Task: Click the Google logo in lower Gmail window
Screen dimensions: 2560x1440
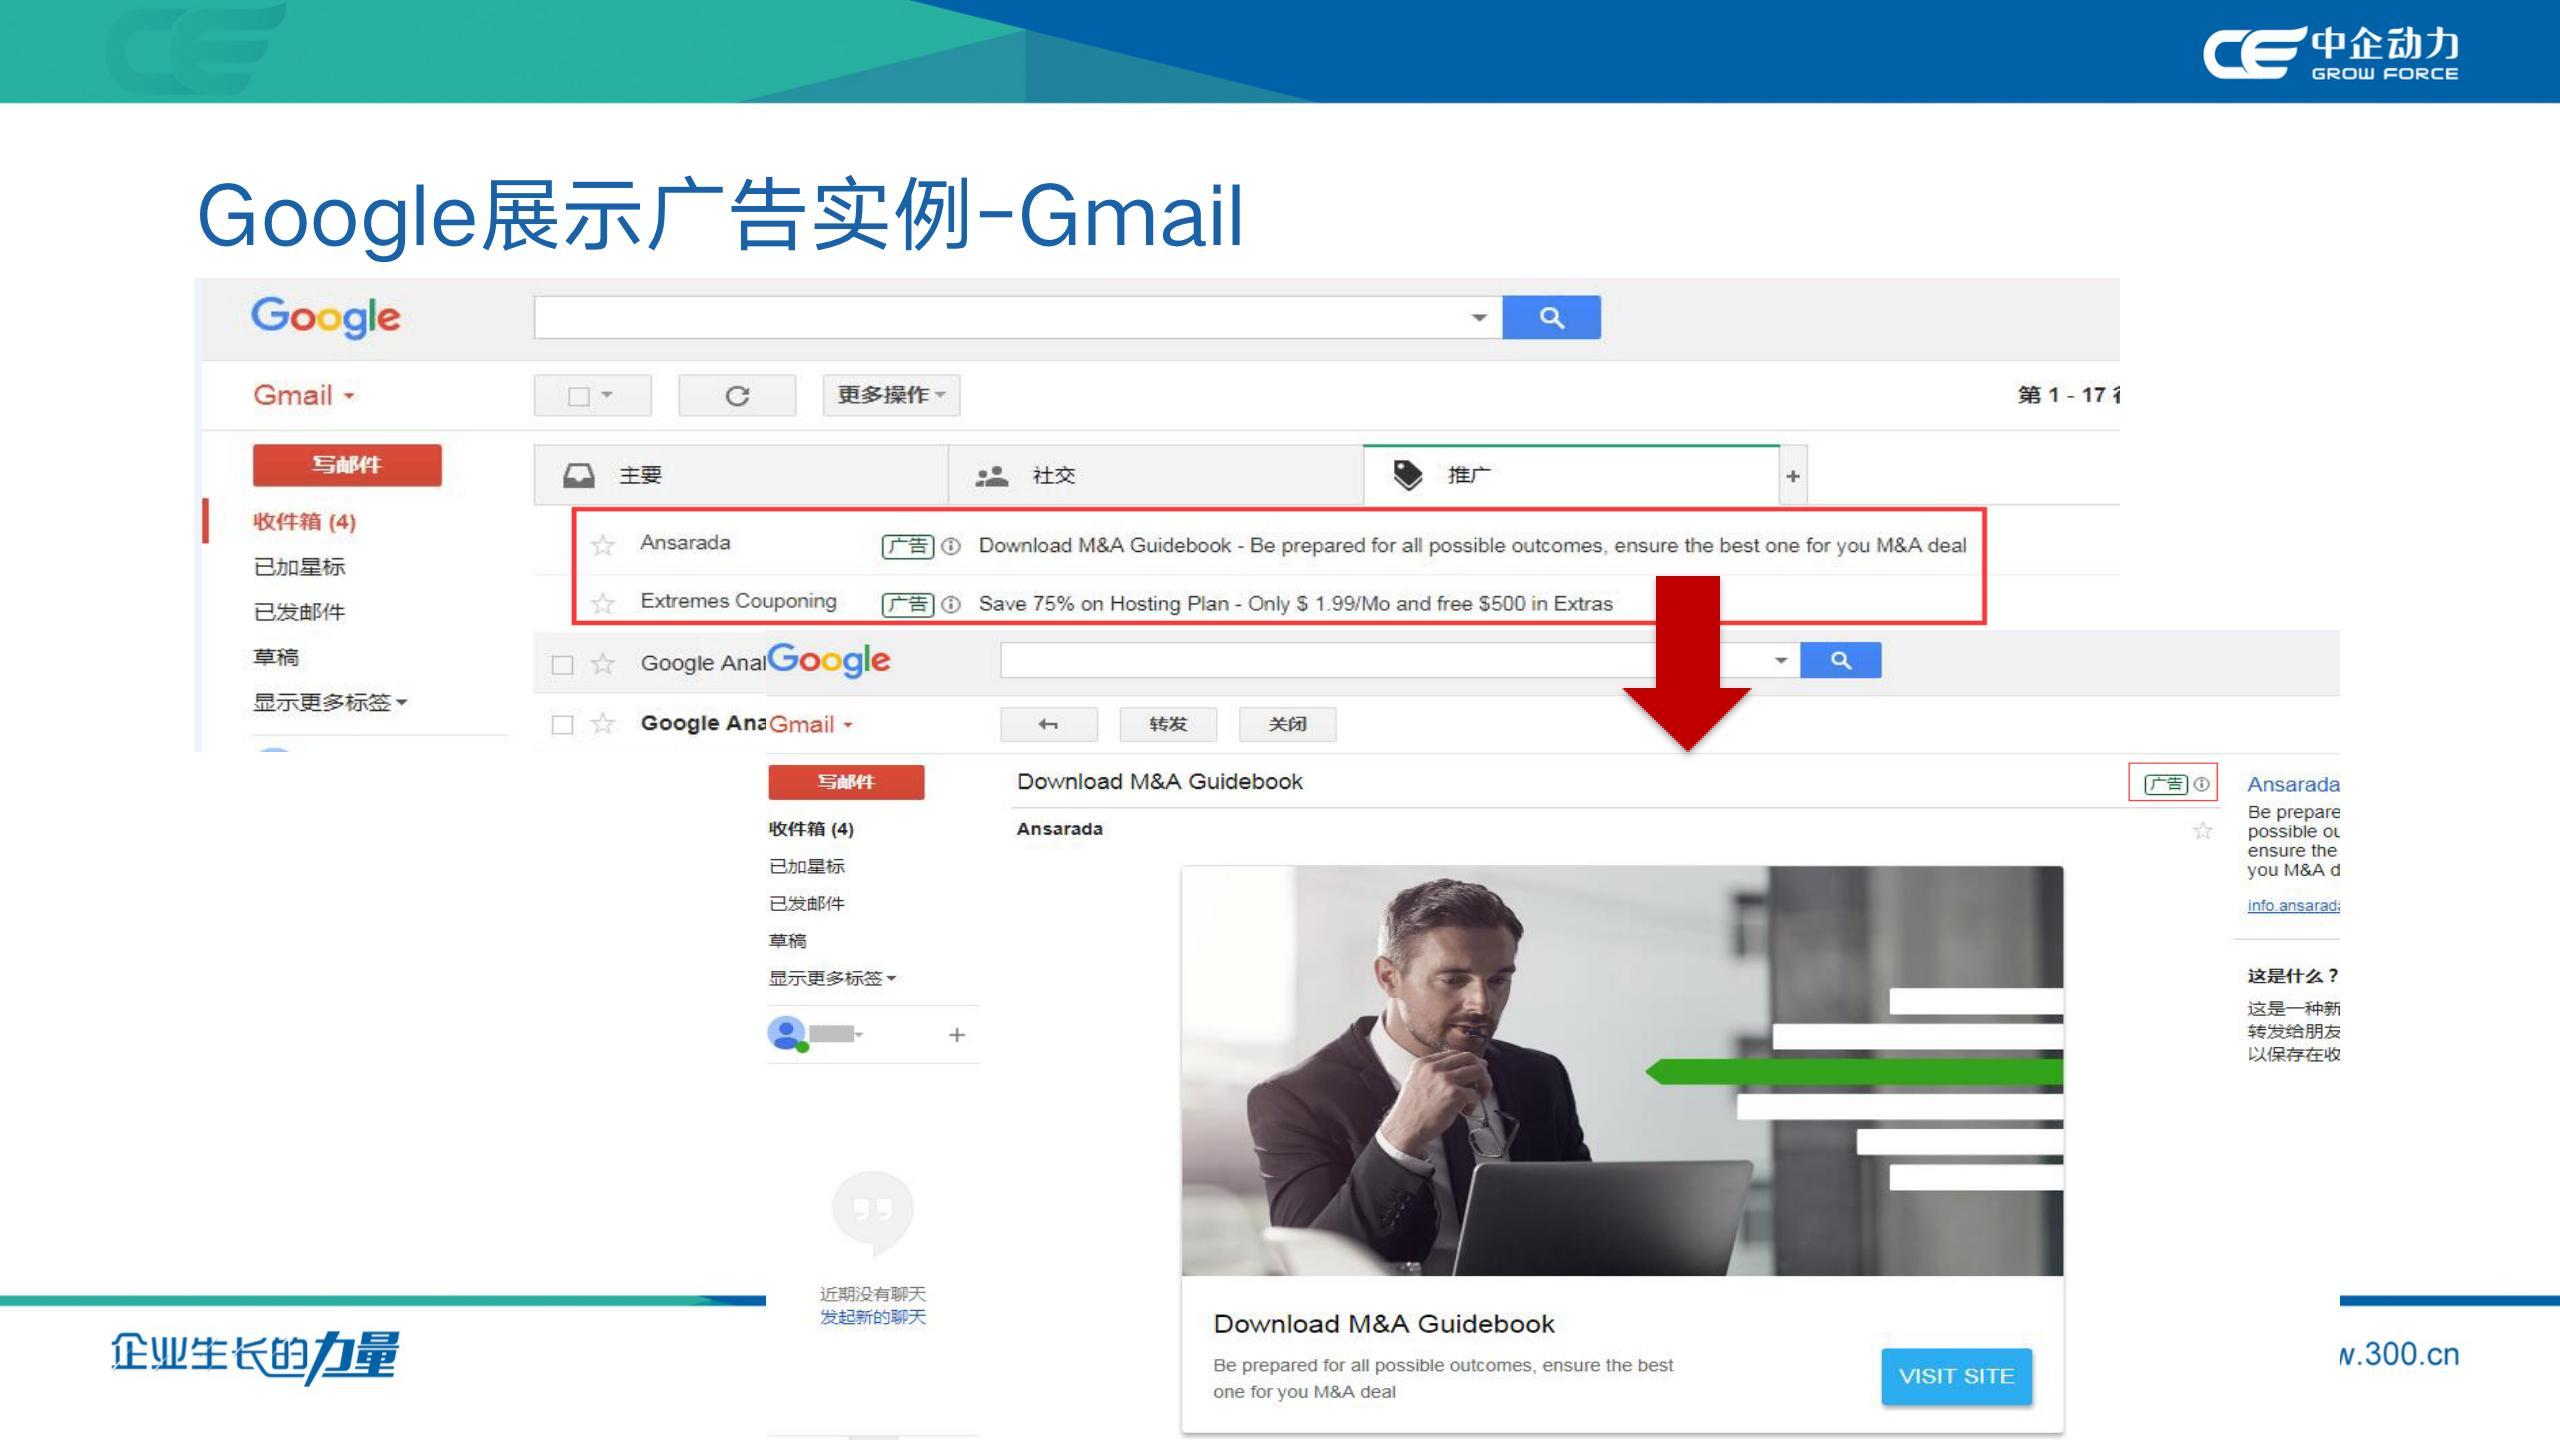Action: click(x=829, y=660)
